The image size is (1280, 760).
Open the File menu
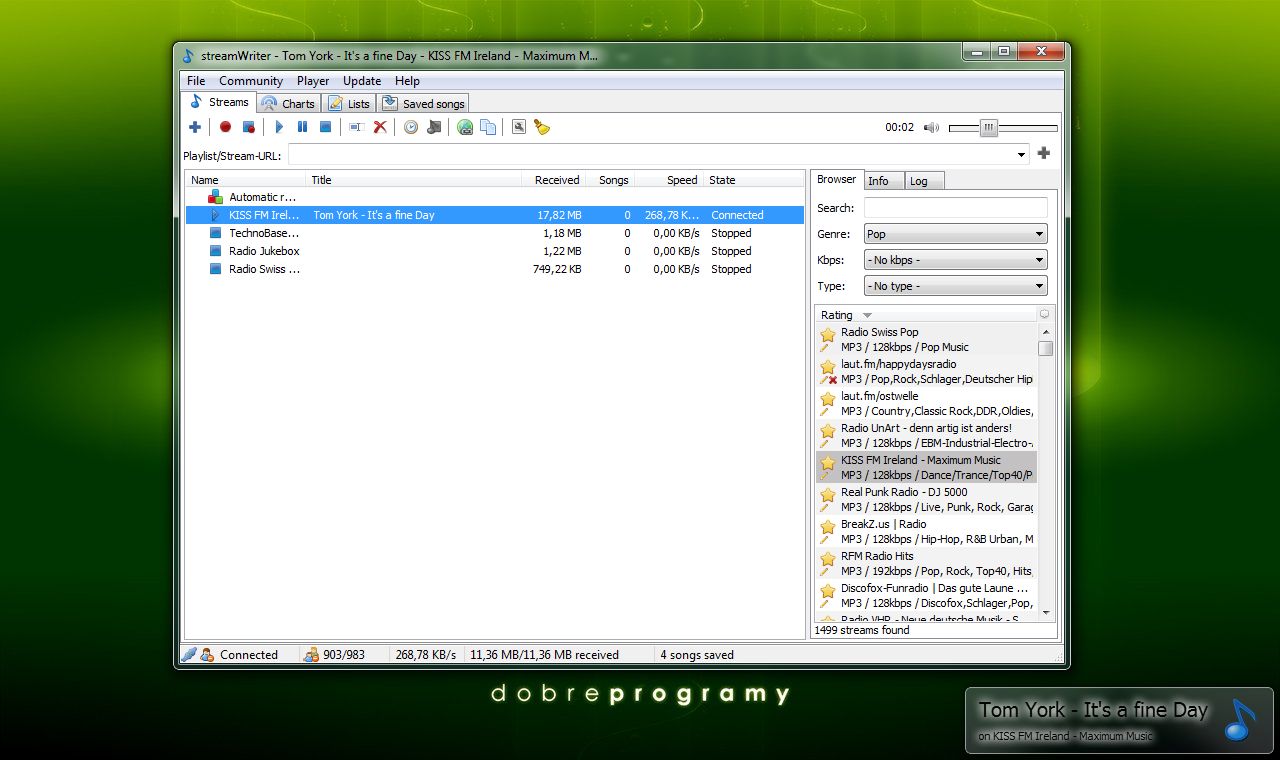[x=196, y=81]
